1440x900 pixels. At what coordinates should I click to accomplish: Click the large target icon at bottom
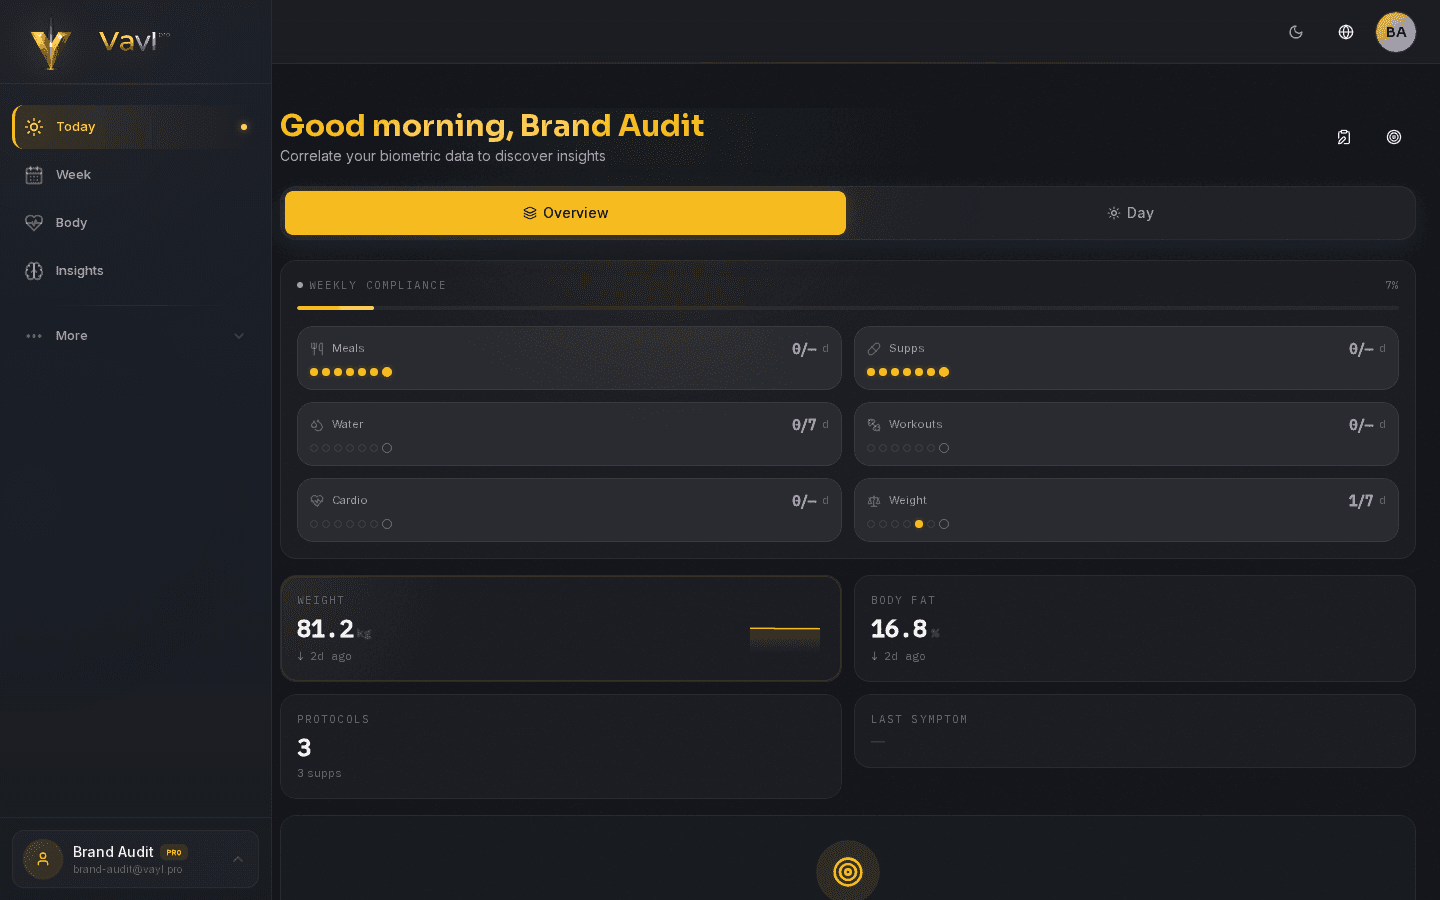848,872
